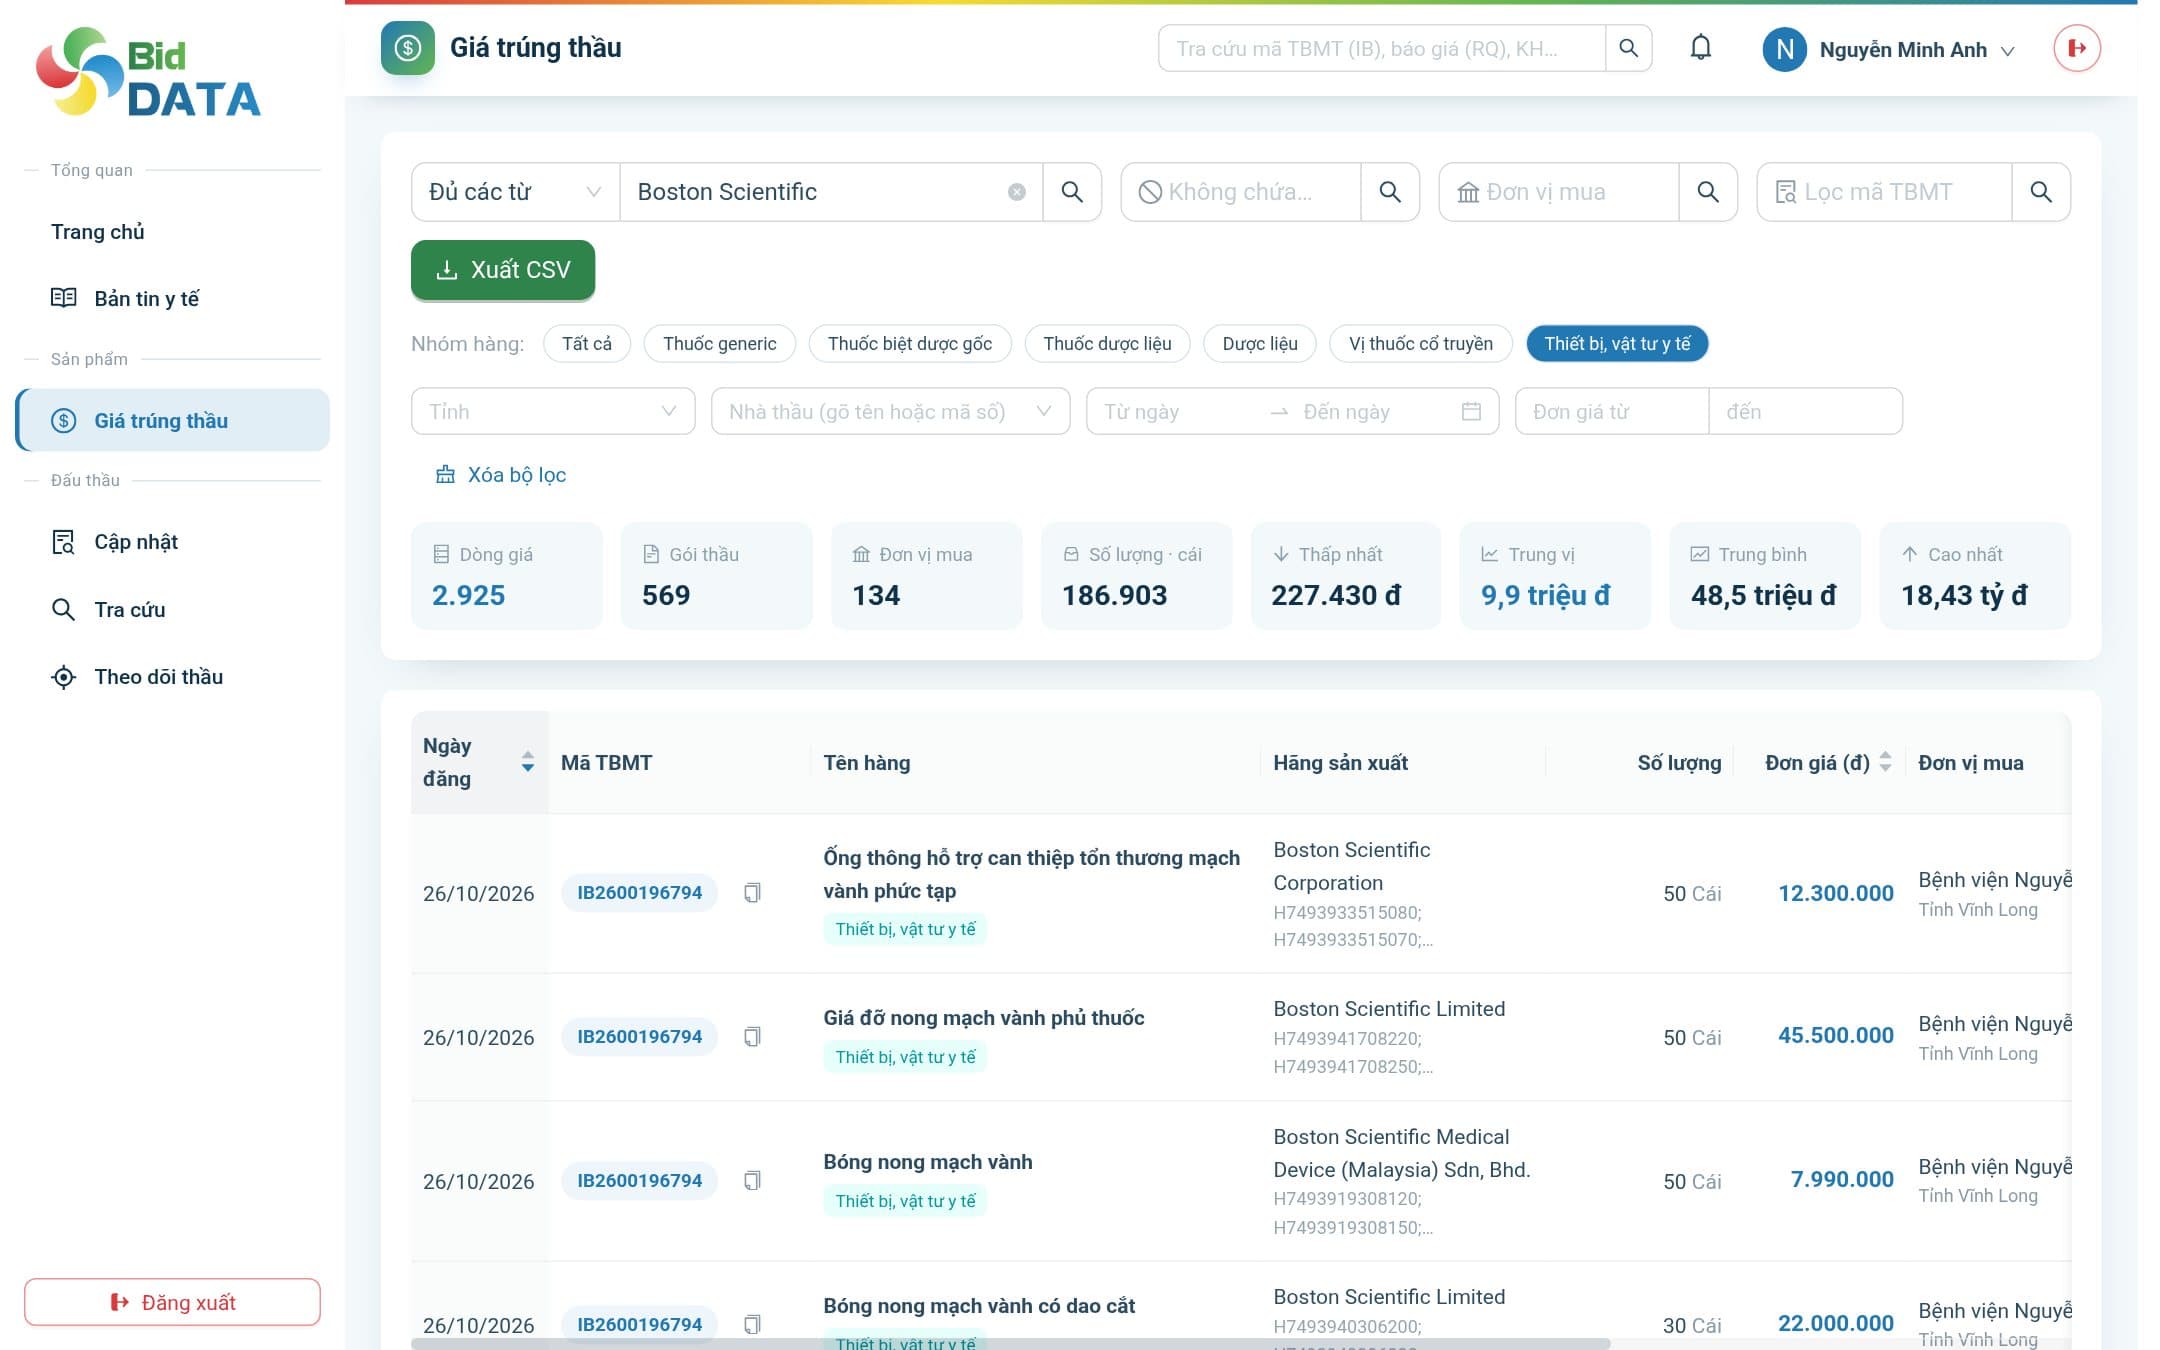This screenshot has width=2160, height=1350.
Task: Click the search icon beside Lọc mã TBMT
Action: (x=2041, y=192)
